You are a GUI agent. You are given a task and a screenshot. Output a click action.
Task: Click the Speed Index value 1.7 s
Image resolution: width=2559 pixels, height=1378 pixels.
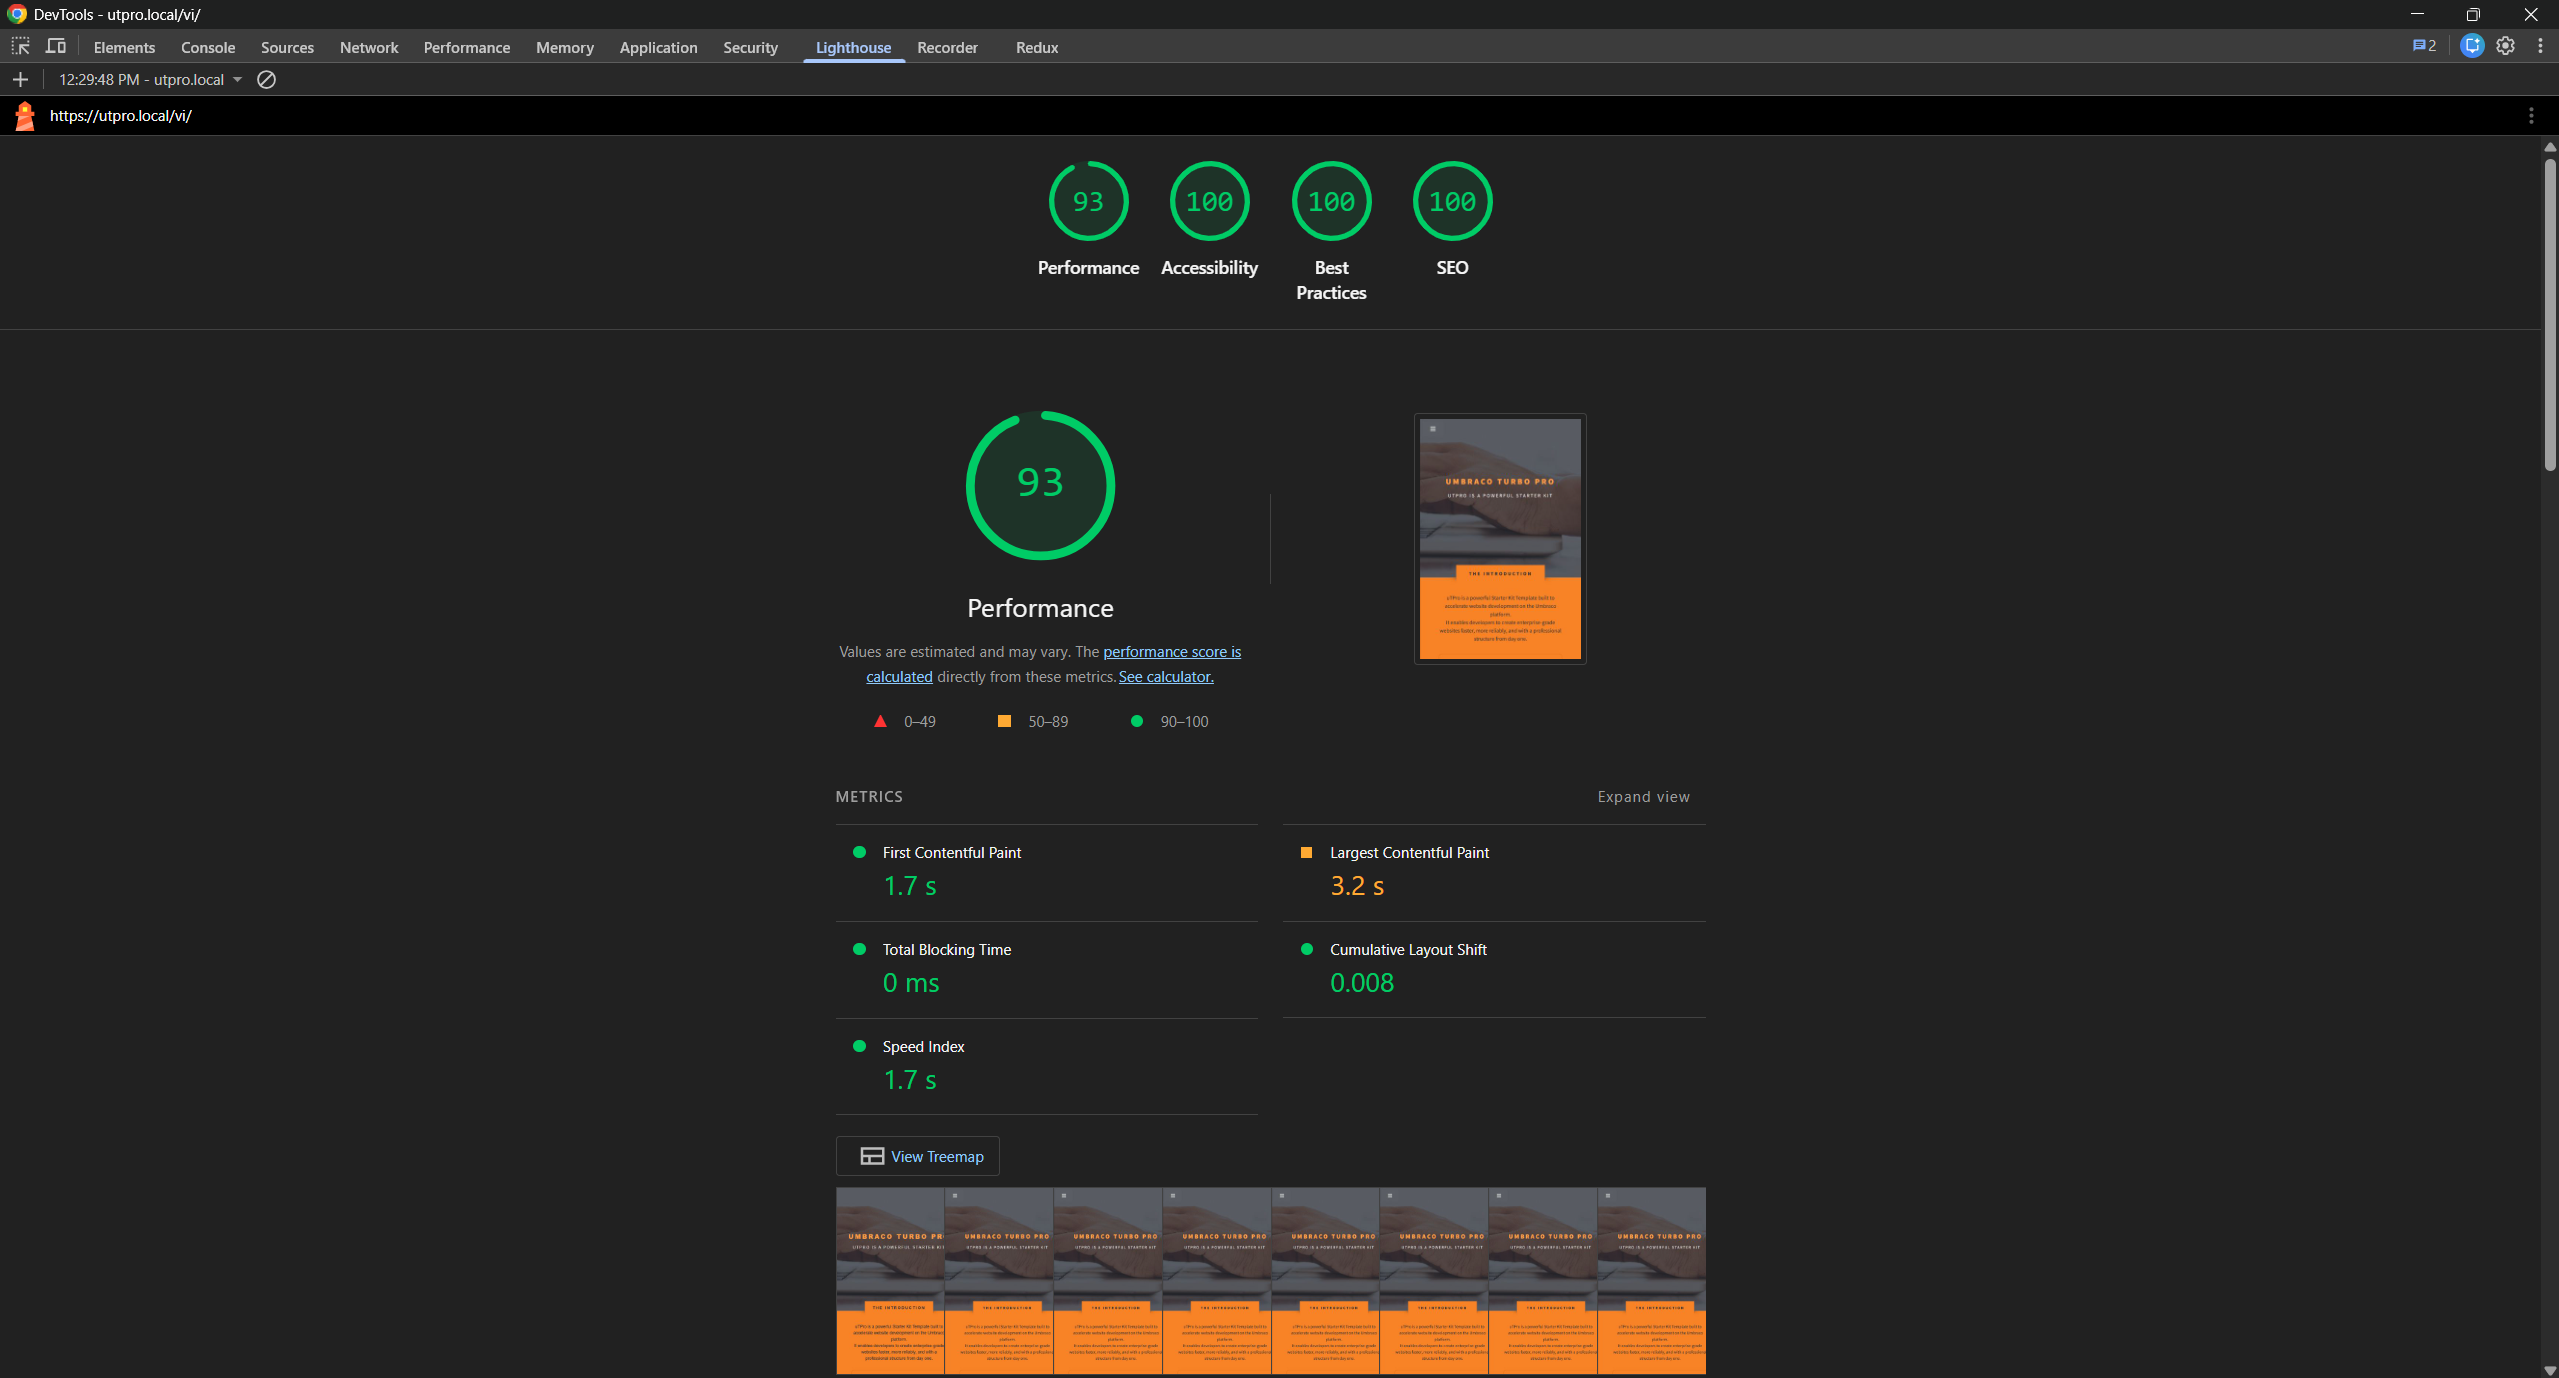(910, 1080)
